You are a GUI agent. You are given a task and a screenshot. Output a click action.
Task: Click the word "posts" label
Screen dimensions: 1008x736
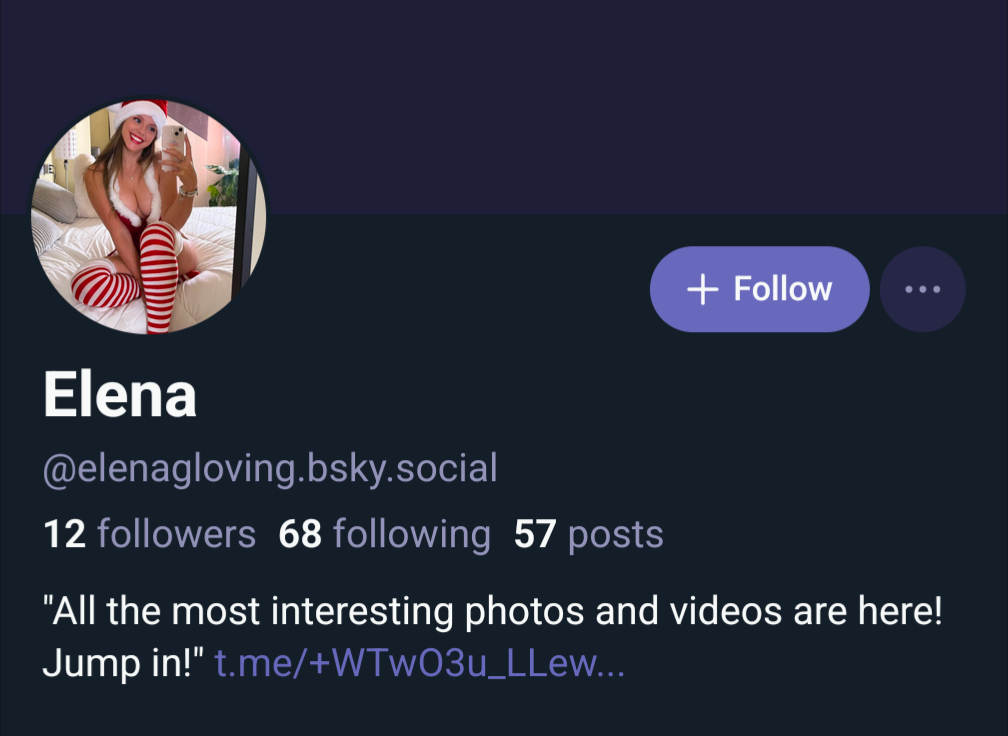(616, 534)
